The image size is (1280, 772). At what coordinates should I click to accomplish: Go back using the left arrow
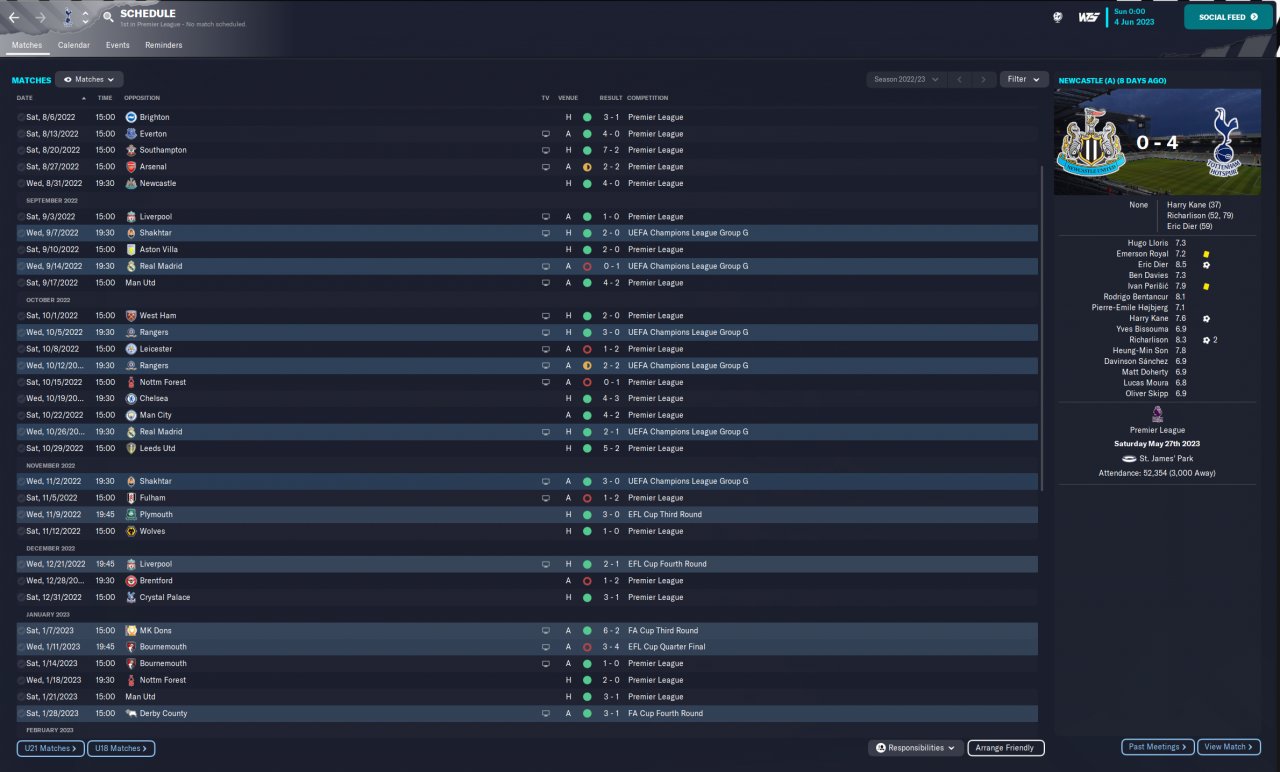[x=14, y=18]
